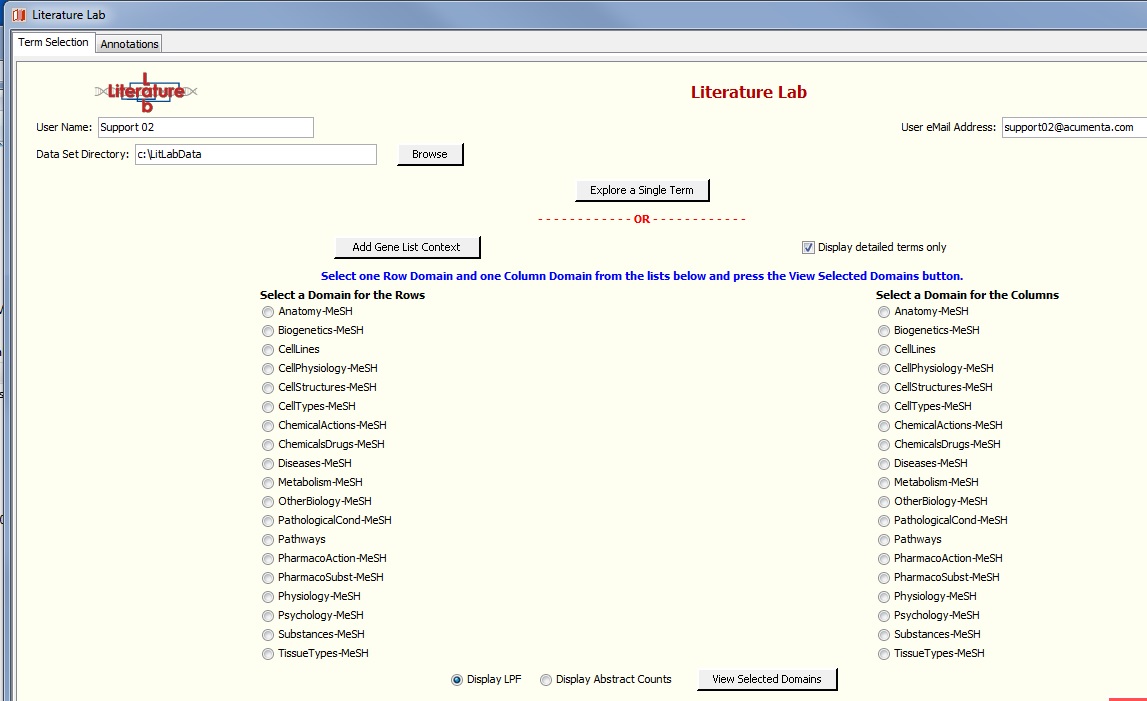Select ChemicalActions-MeSH for the Rows
Viewport: 1147px width, 701px height.
(x=268, y=426)
